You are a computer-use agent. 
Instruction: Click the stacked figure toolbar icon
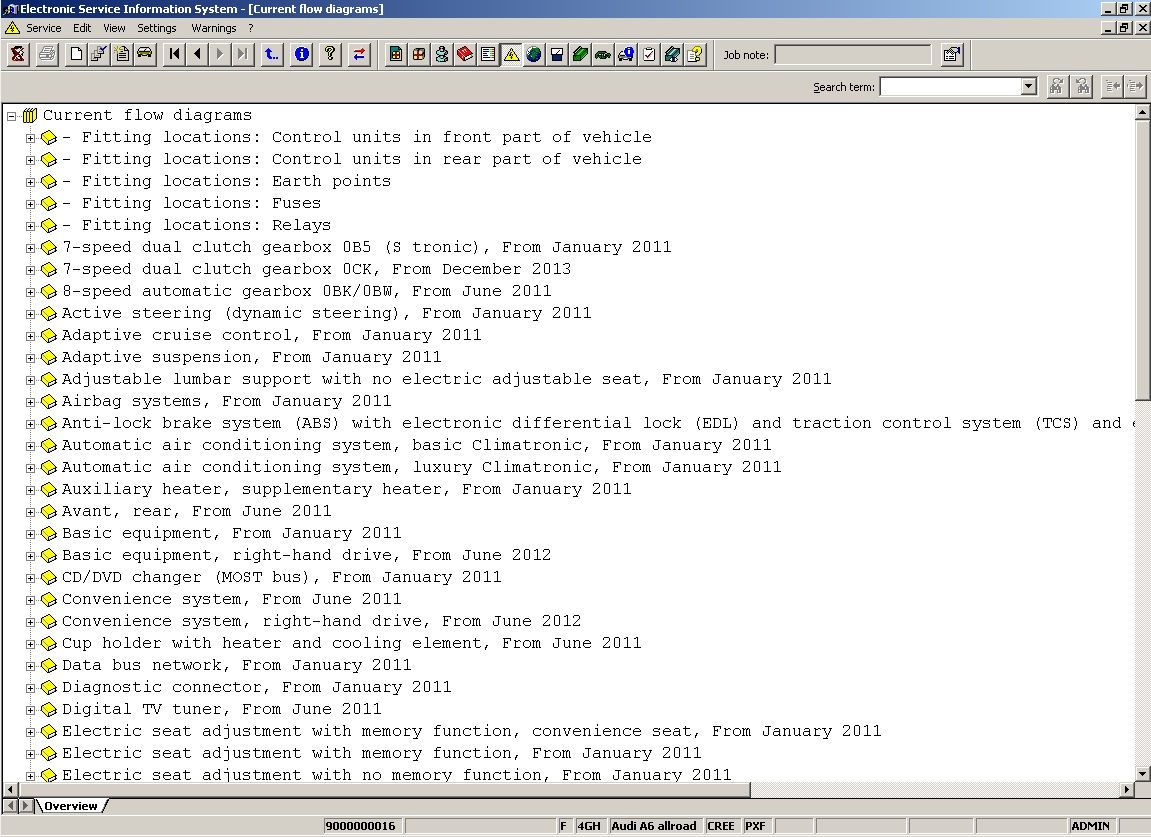(441, 54)
